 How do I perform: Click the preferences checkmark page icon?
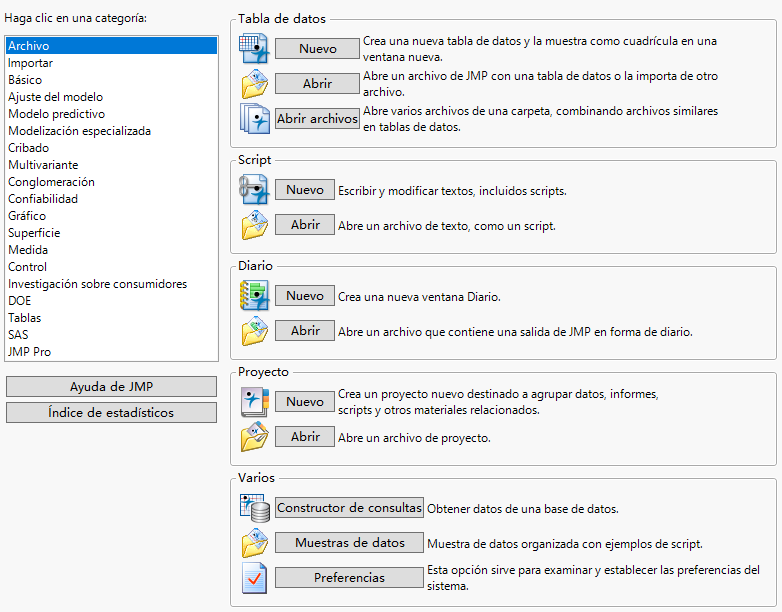[254, 578]
